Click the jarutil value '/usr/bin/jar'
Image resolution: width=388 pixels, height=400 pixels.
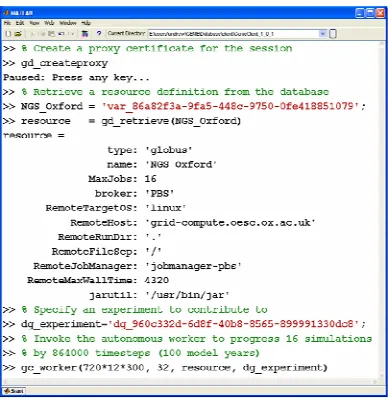(187, 295)
